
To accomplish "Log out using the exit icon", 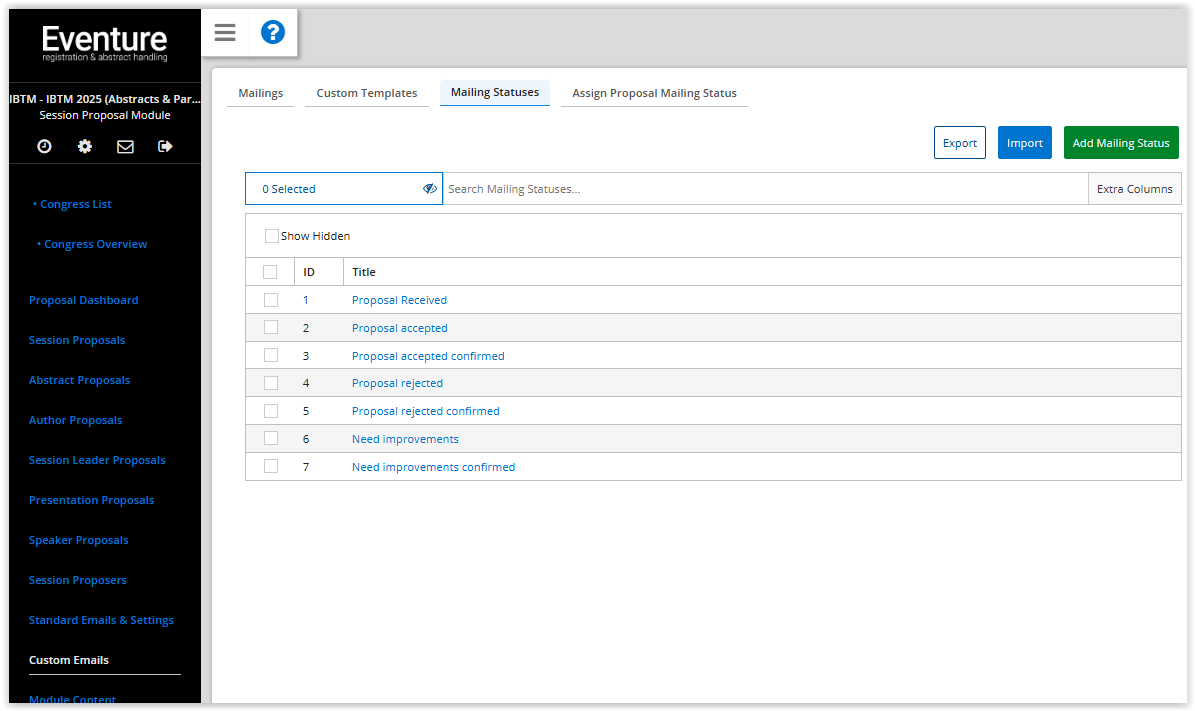I will [x=165, y=146].
